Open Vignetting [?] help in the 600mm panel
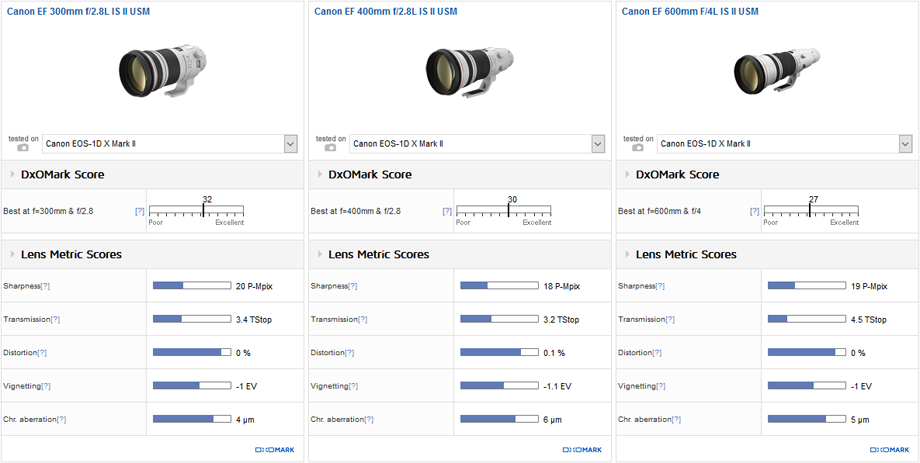920x463 pixels. point(661,387)
